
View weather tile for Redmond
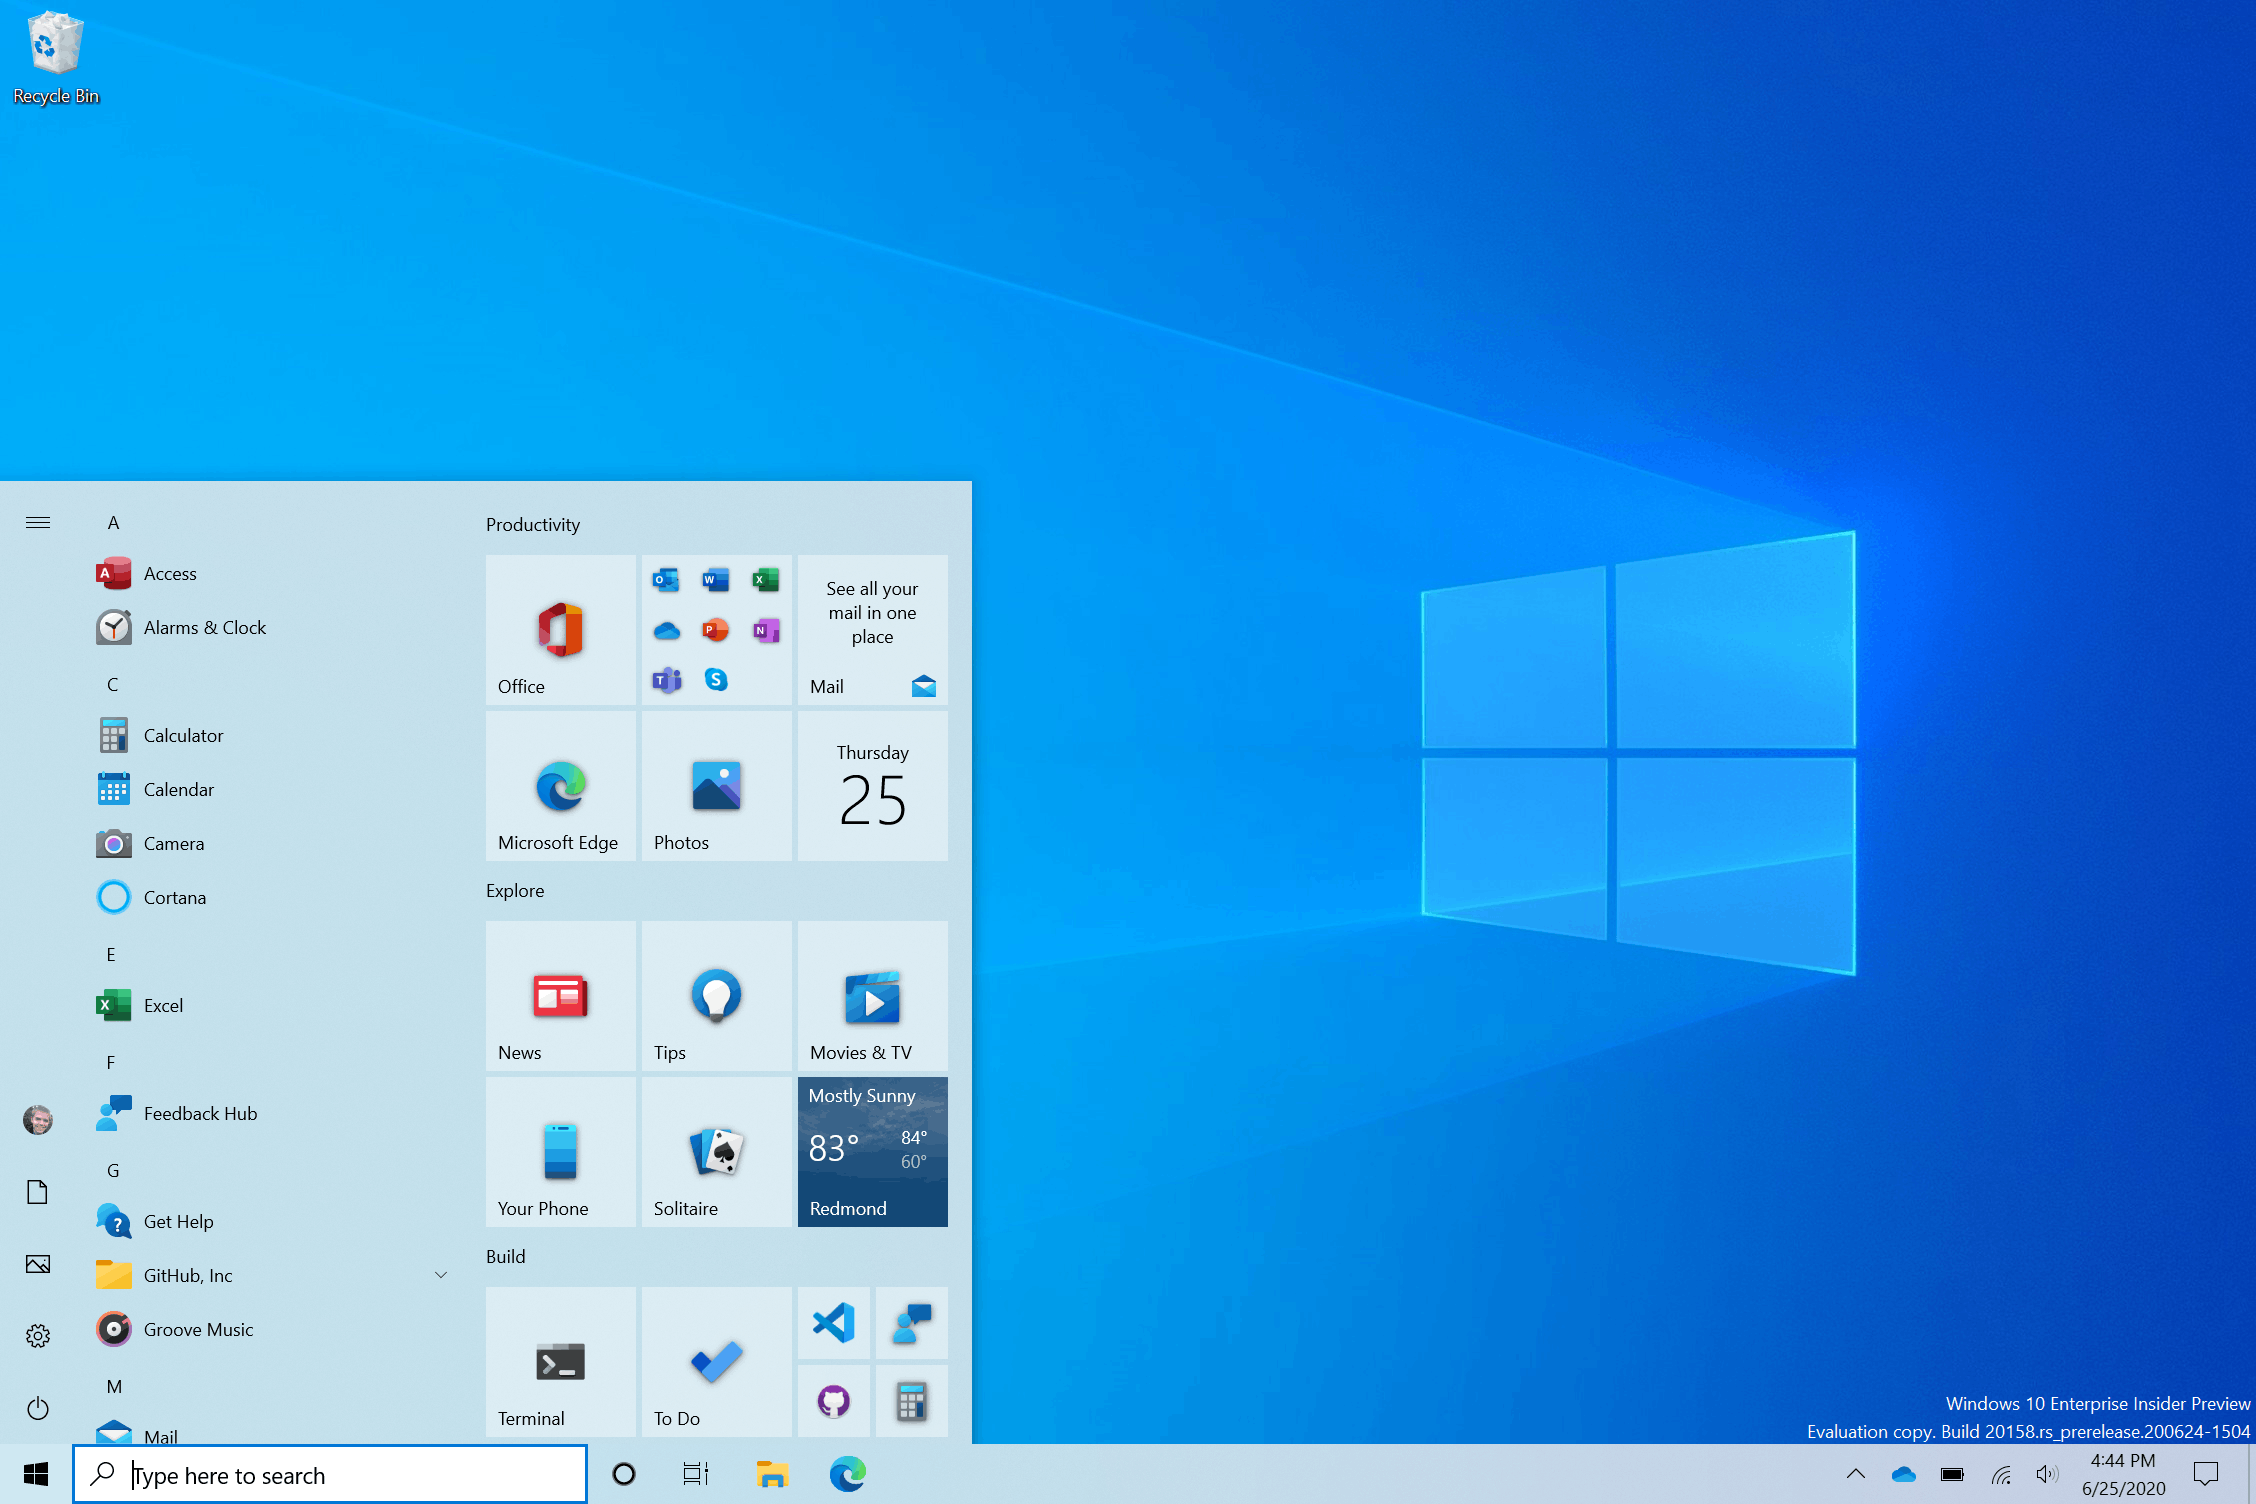pos(871,1152)
